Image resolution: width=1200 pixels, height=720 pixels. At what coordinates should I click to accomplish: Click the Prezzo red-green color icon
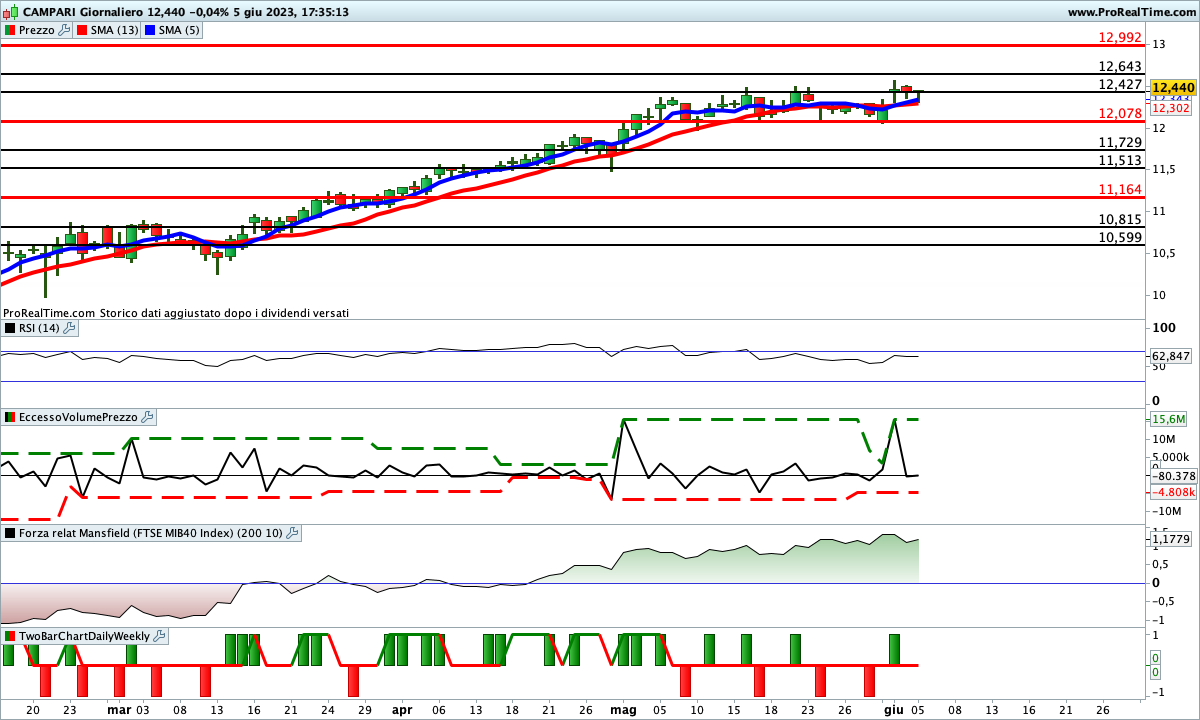[10, 30]
